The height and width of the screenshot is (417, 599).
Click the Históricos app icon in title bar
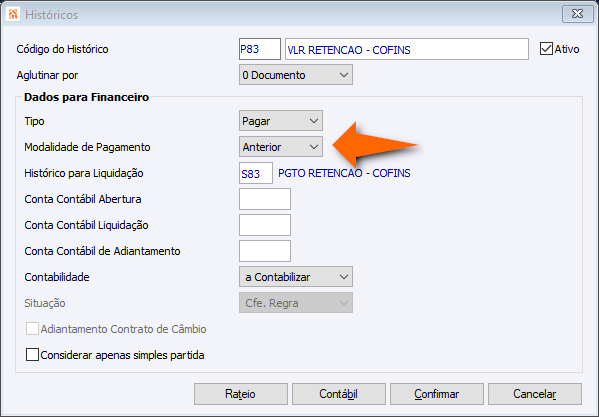(x=13, y=15)
